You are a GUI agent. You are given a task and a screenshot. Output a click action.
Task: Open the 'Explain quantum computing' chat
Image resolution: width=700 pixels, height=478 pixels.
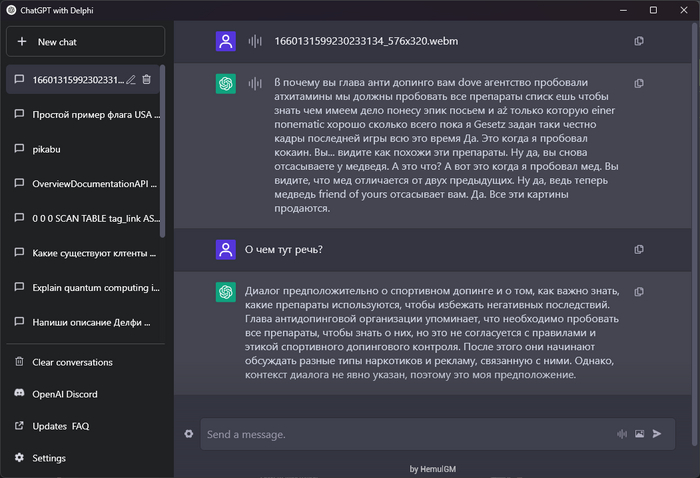(x=85, y=288)
